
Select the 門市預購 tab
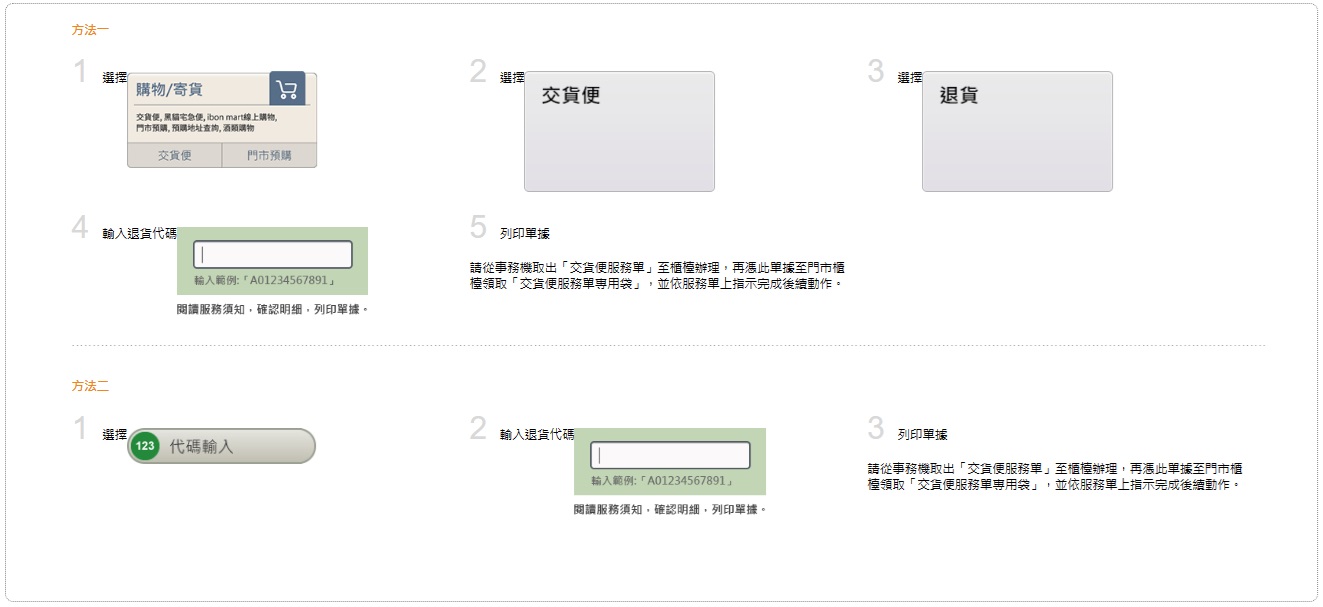coord(269,155)
